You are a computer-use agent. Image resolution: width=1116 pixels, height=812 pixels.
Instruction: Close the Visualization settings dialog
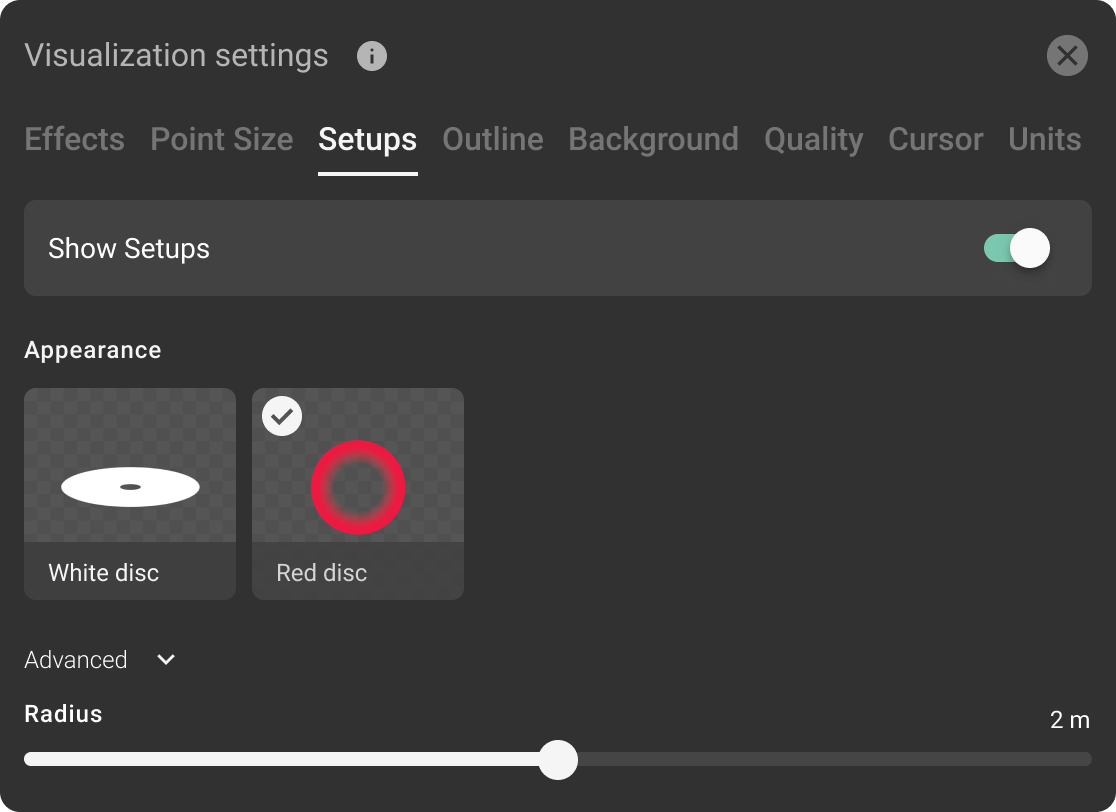[1067, 56]
